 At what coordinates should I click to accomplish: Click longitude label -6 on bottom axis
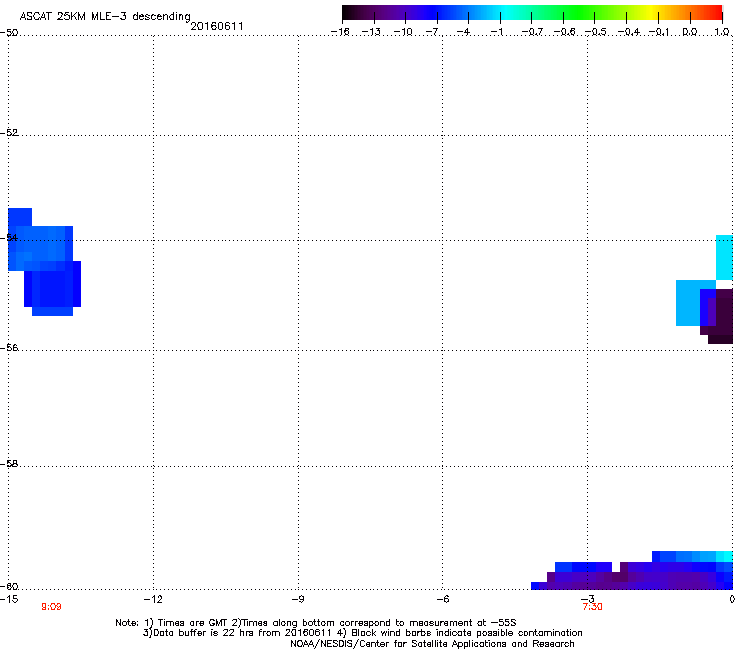pos(442,599)
